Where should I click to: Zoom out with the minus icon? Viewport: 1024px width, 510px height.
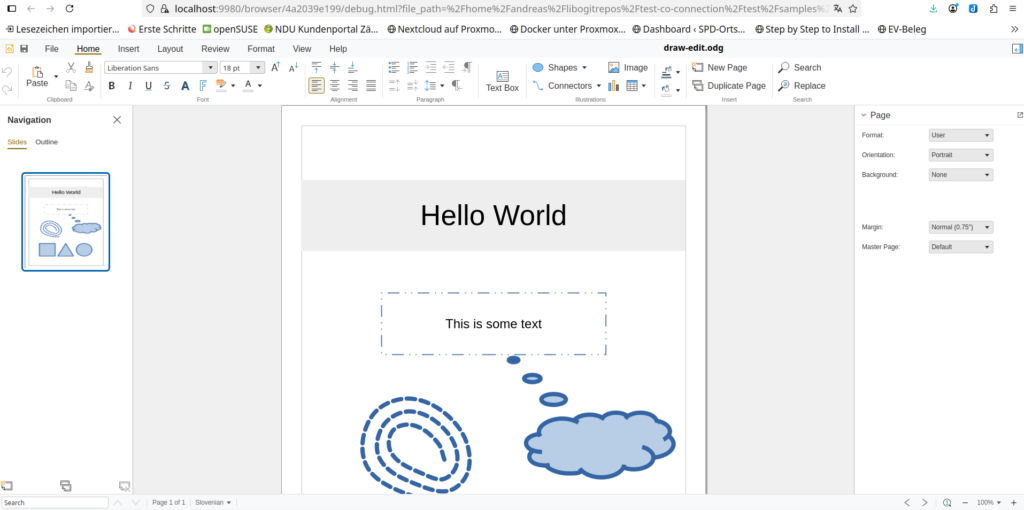965,503
